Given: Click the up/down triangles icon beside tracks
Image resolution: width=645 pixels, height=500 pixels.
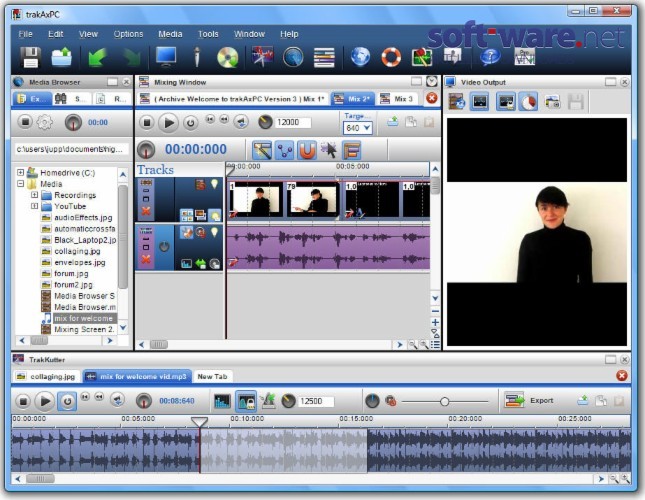Looking at the screenshot, I should pos(435,333).
